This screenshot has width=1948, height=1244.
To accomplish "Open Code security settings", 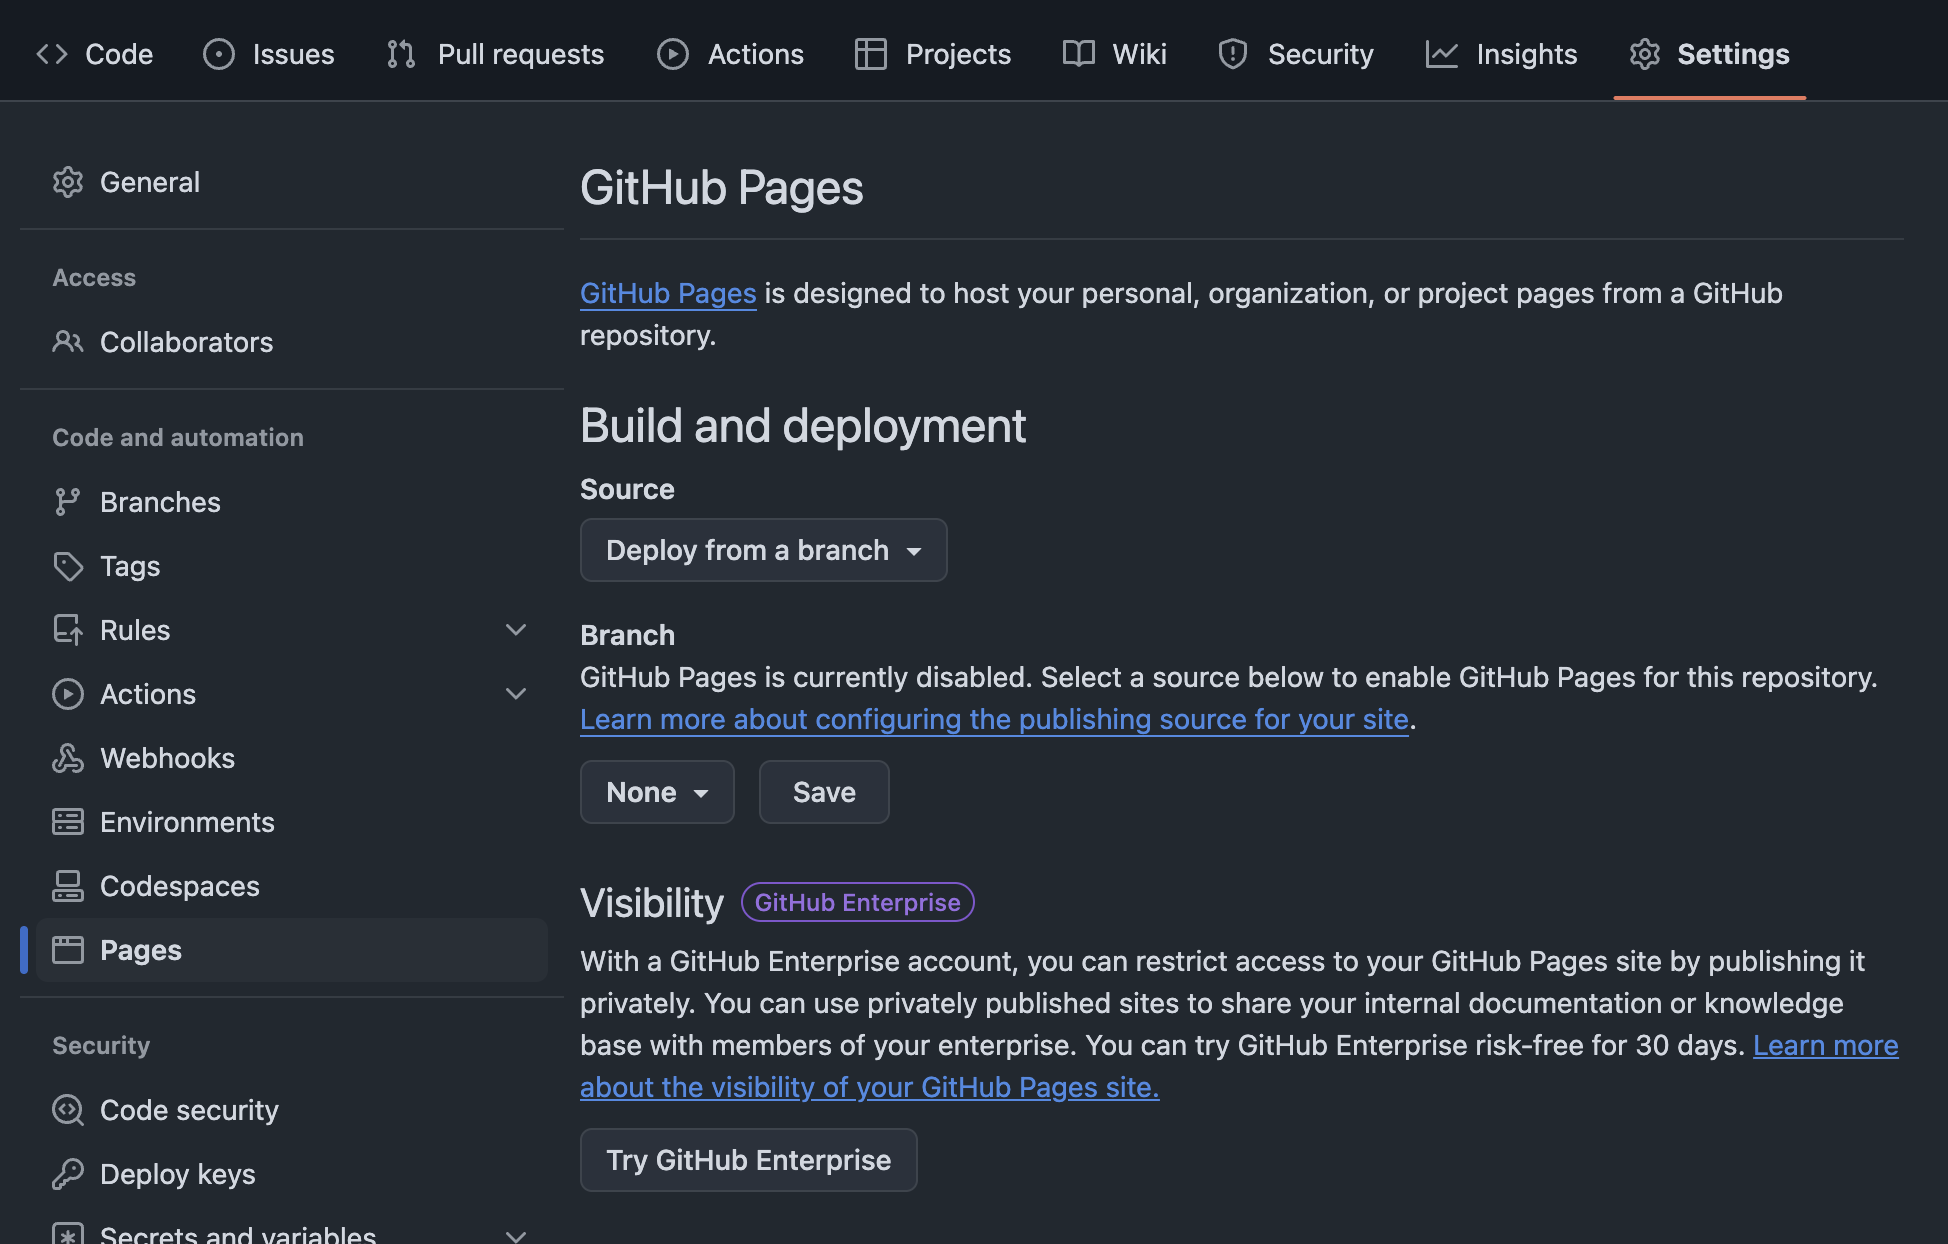I will click(291, 1110).
